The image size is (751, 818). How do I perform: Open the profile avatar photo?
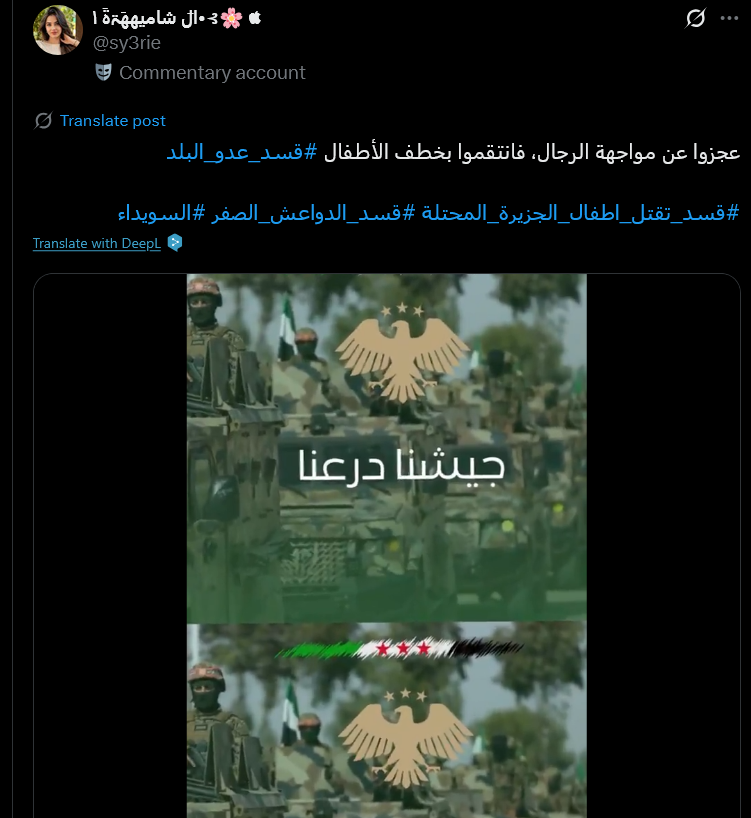[x=58, y=30]
